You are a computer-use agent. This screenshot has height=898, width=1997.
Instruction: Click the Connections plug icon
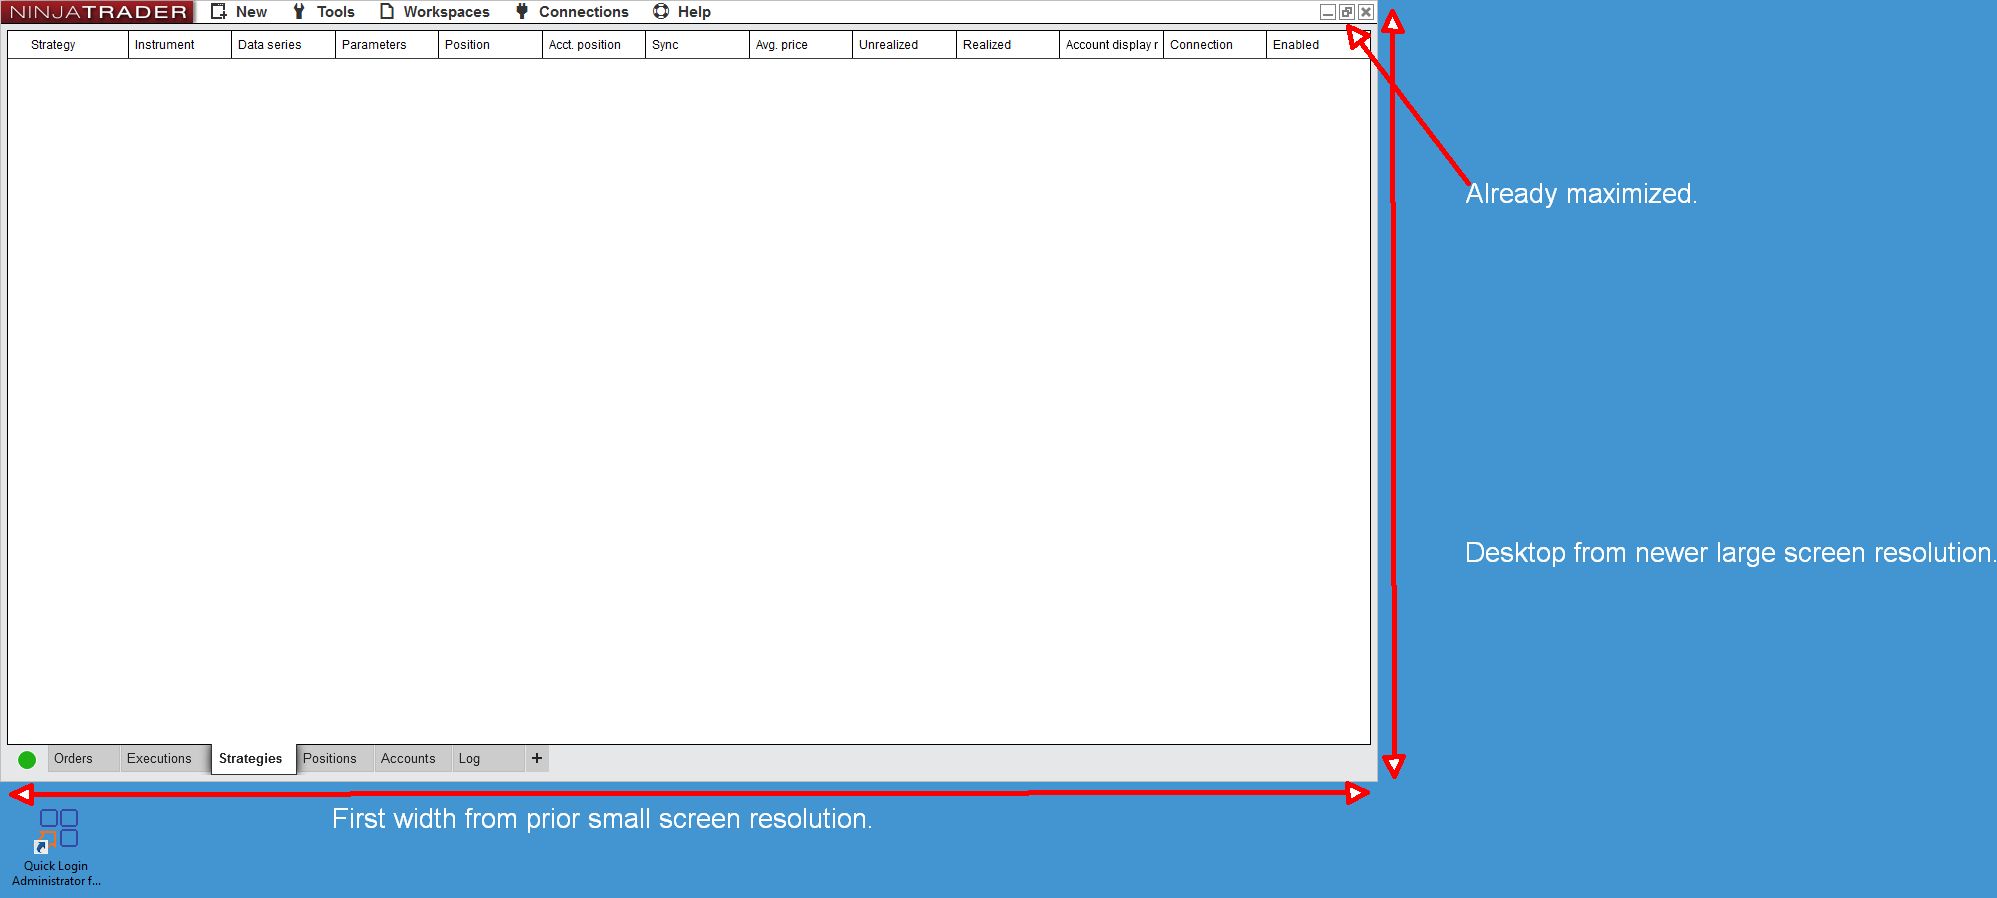[x=521, y=12]
